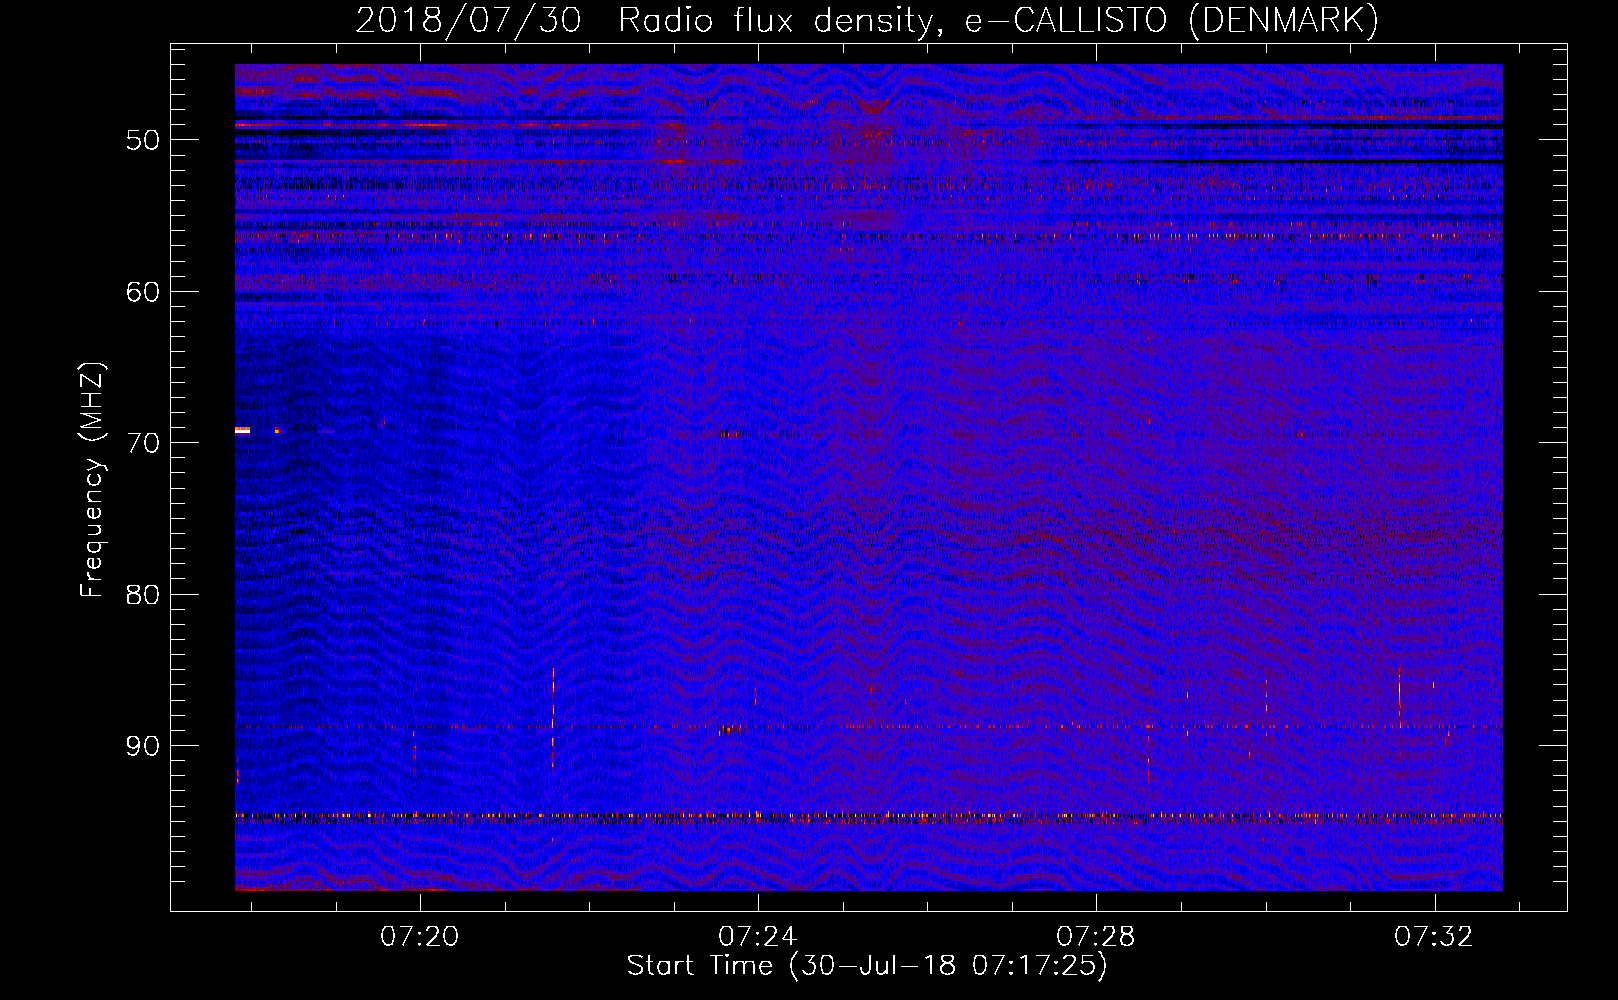
Task: Click the 70 frequency tick label
Action: (142, 443)
